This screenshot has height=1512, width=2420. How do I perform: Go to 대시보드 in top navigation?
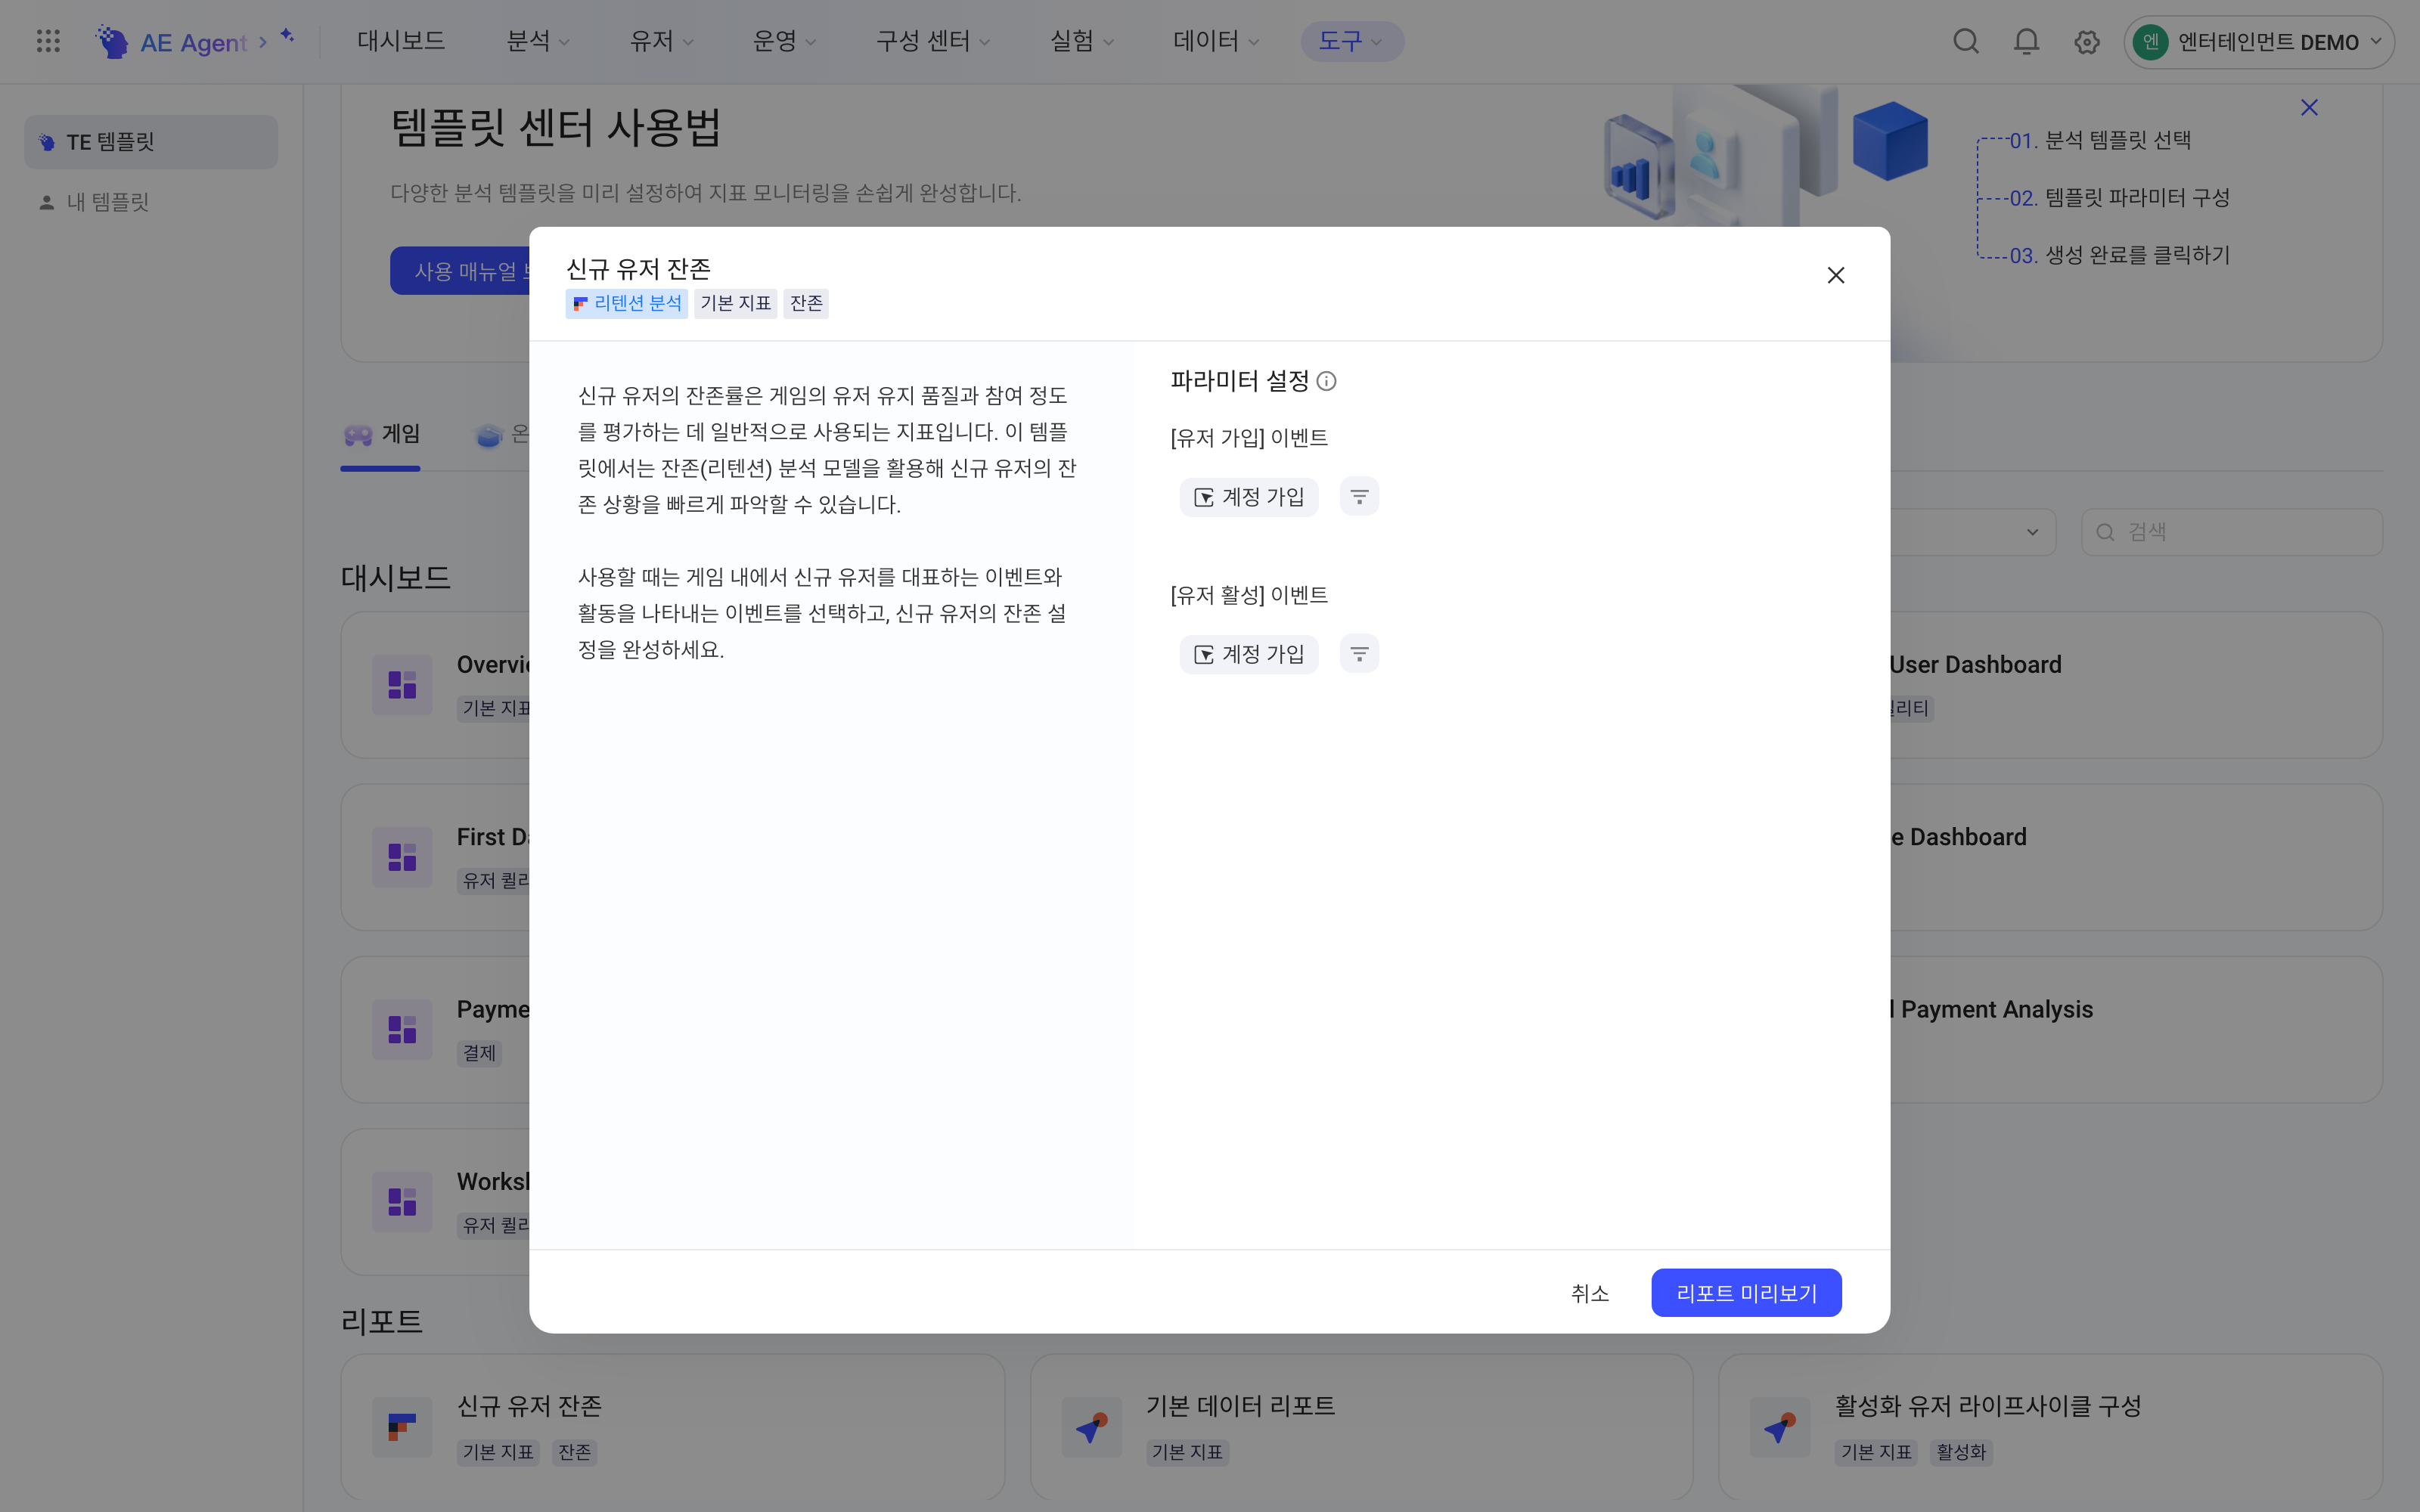pos(401,42)
